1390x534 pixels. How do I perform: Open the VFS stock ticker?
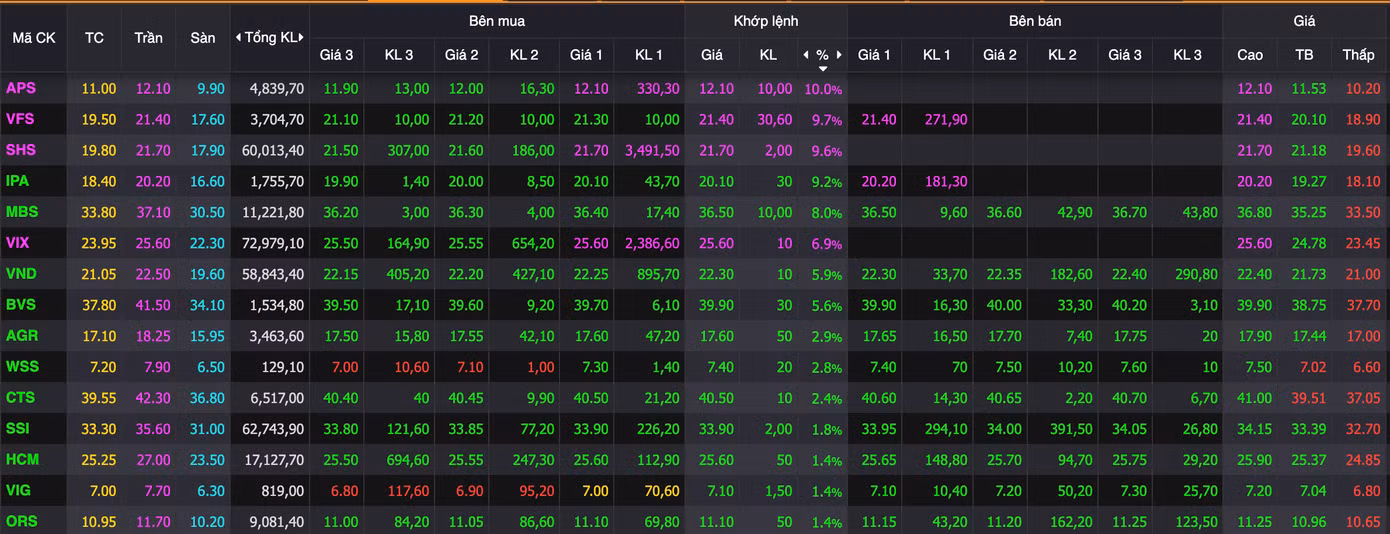pyautogui.click(x=20, y=119)
